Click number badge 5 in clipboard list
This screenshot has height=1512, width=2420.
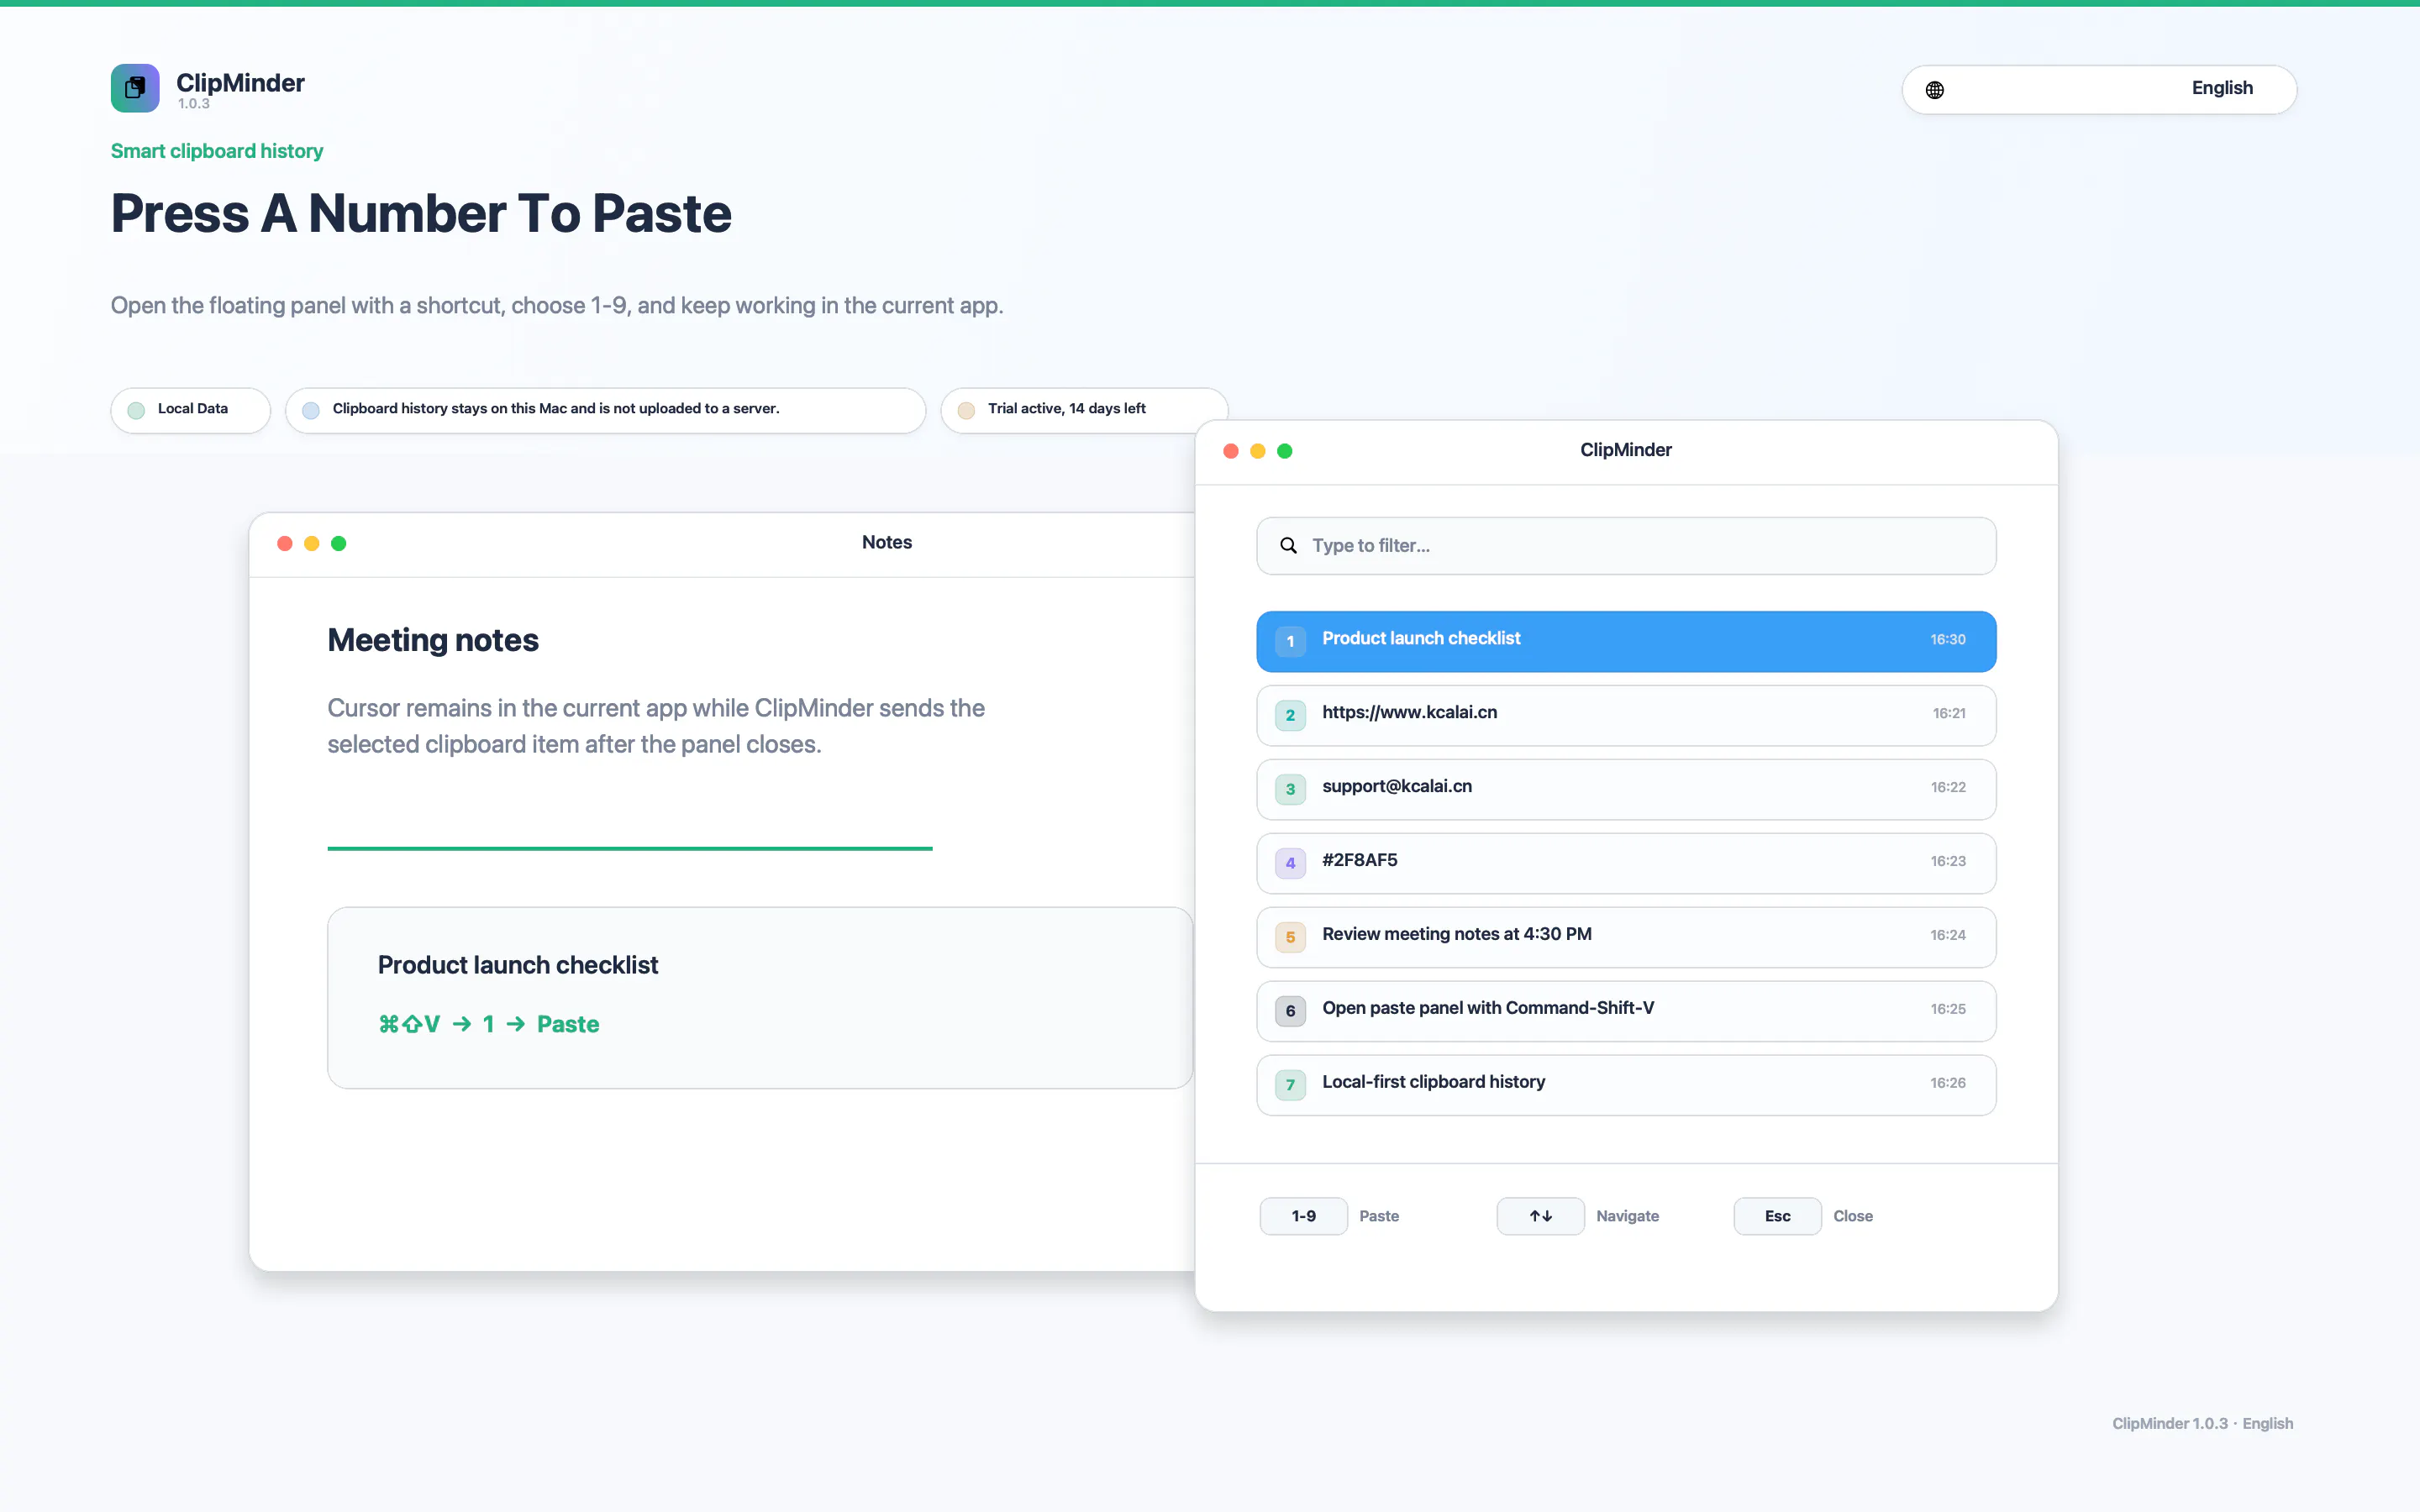pos(1290,937)
